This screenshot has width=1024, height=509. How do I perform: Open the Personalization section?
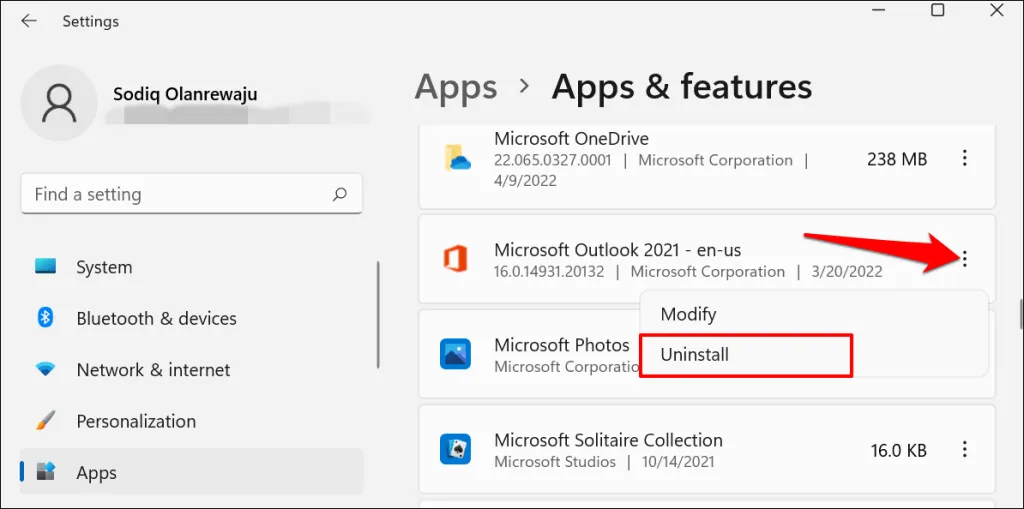point(136,421)
